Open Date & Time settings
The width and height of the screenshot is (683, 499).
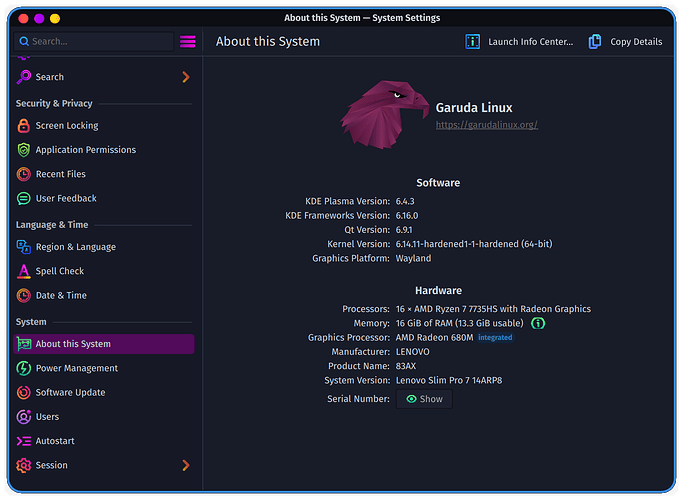tap(104, 296)
